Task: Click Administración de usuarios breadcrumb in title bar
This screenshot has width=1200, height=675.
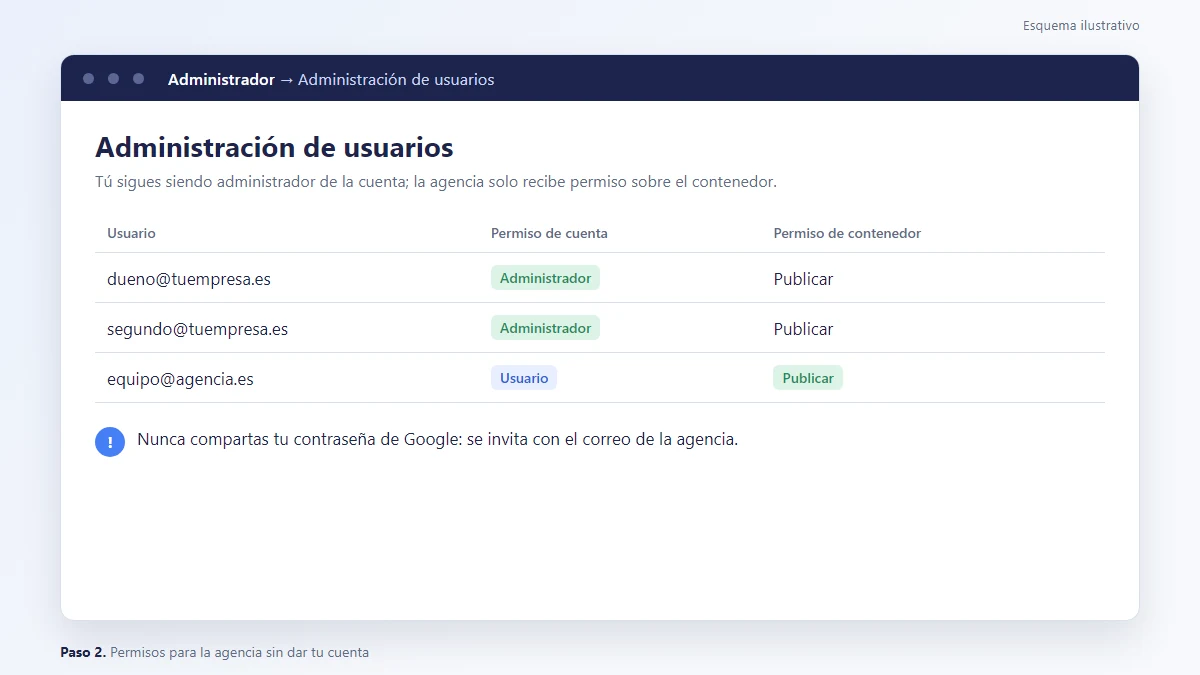Action: click(396, 79)
